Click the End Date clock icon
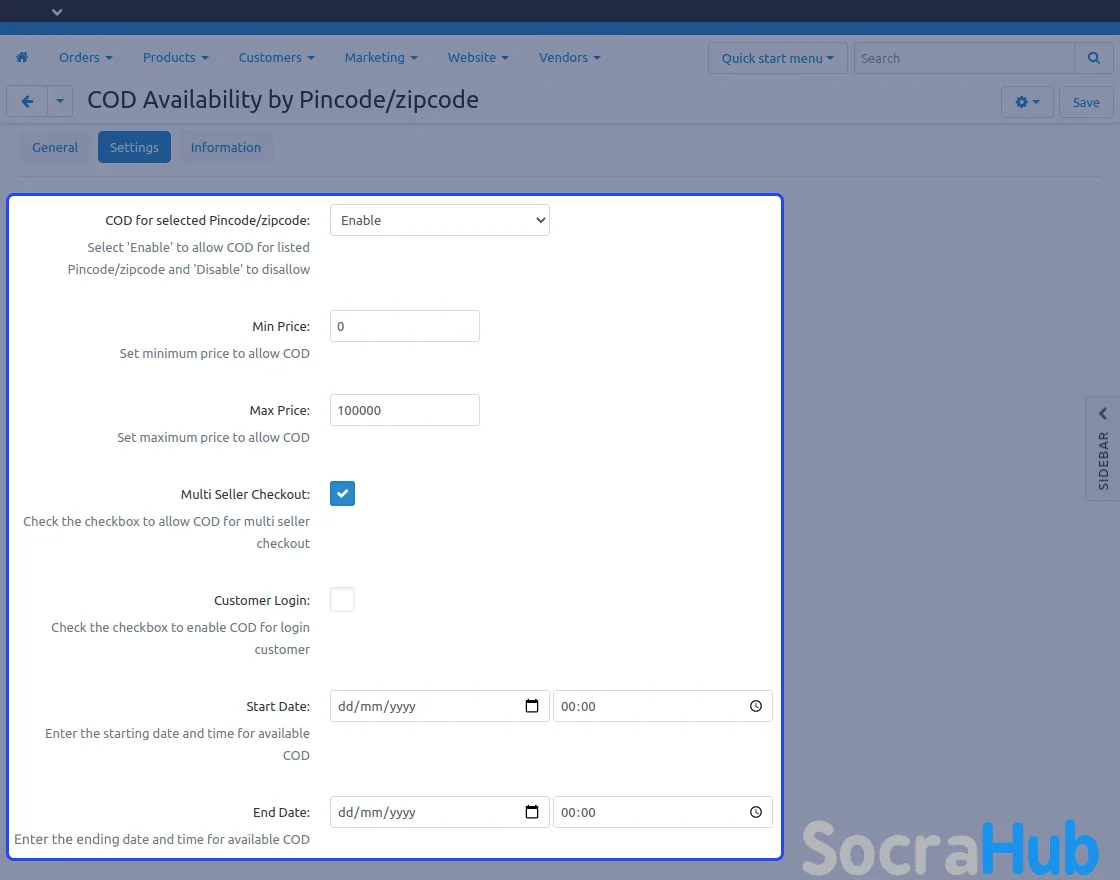Image resolution: width=1120 pixels, height=880 pixels. (756, 812)
